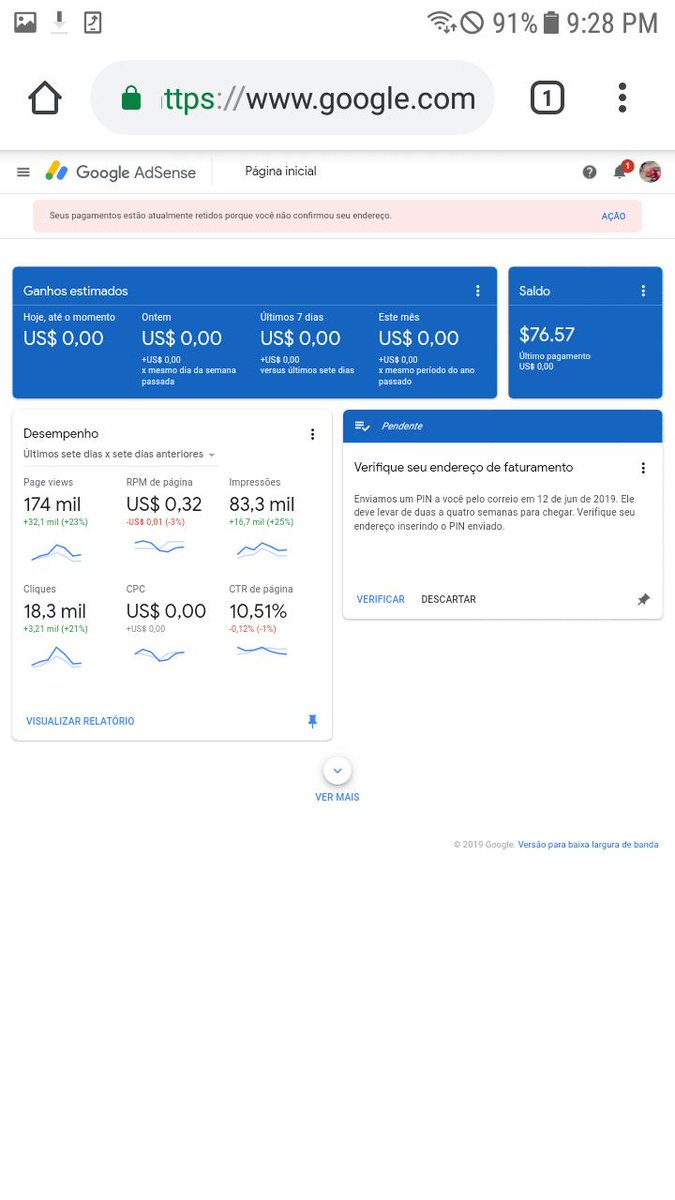Image resolution: width=675 pixels, height=1200 pixels.
Task: Click the Pendente checklist icon
Action: (363, 426)
